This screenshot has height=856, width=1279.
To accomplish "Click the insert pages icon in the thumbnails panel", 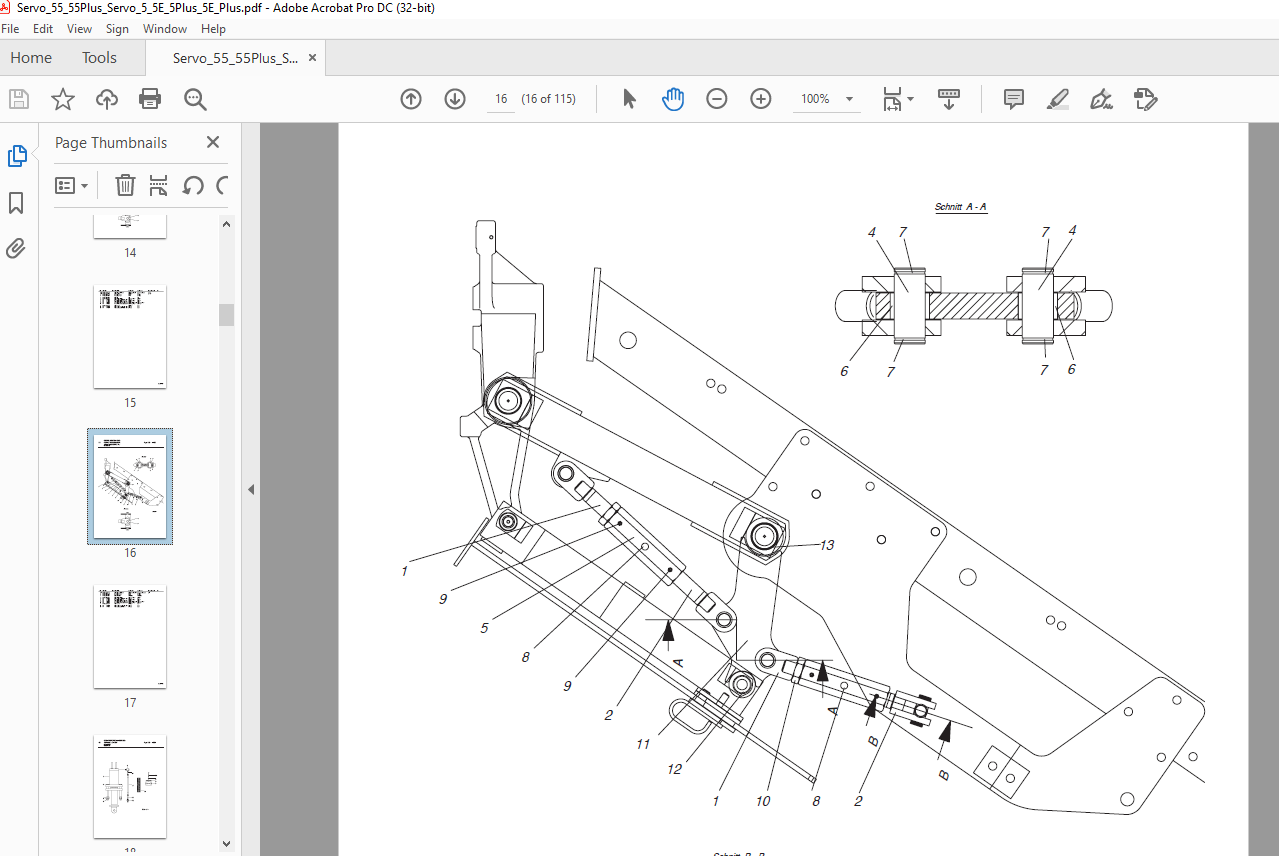I will [x=158, y=185].
